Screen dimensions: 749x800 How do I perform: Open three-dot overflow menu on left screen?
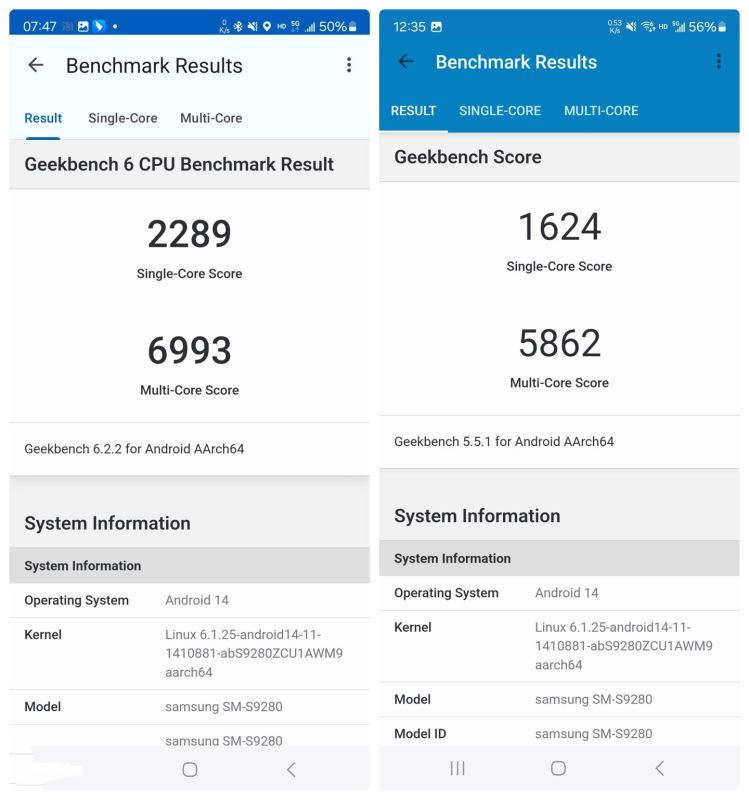[348, 66]
